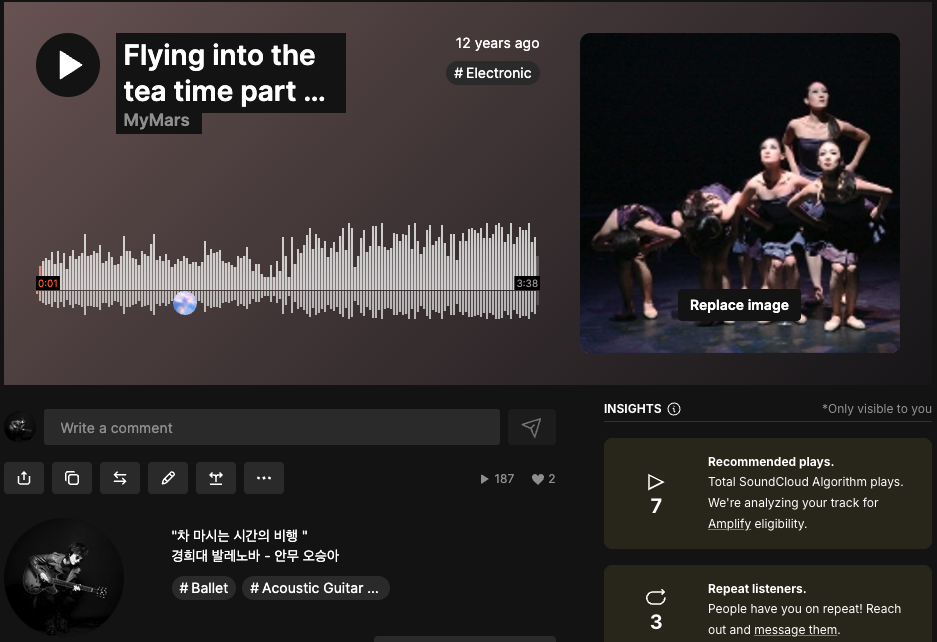Open the Insights info icon
Viewport: 937px width, 642px height.
coord(674,409)
